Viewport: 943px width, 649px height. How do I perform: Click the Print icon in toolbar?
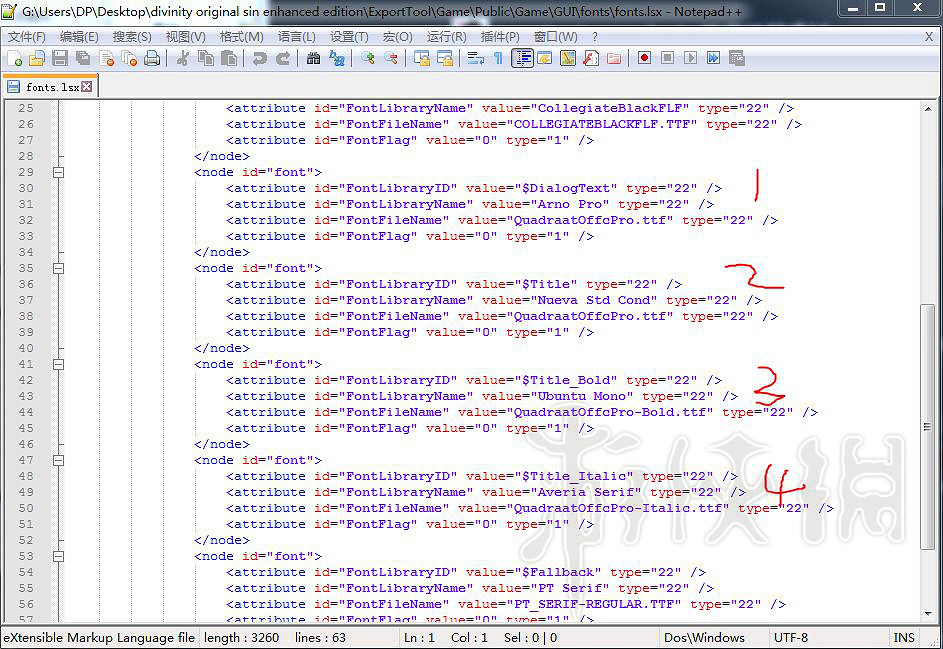click(x=152, y=59)
